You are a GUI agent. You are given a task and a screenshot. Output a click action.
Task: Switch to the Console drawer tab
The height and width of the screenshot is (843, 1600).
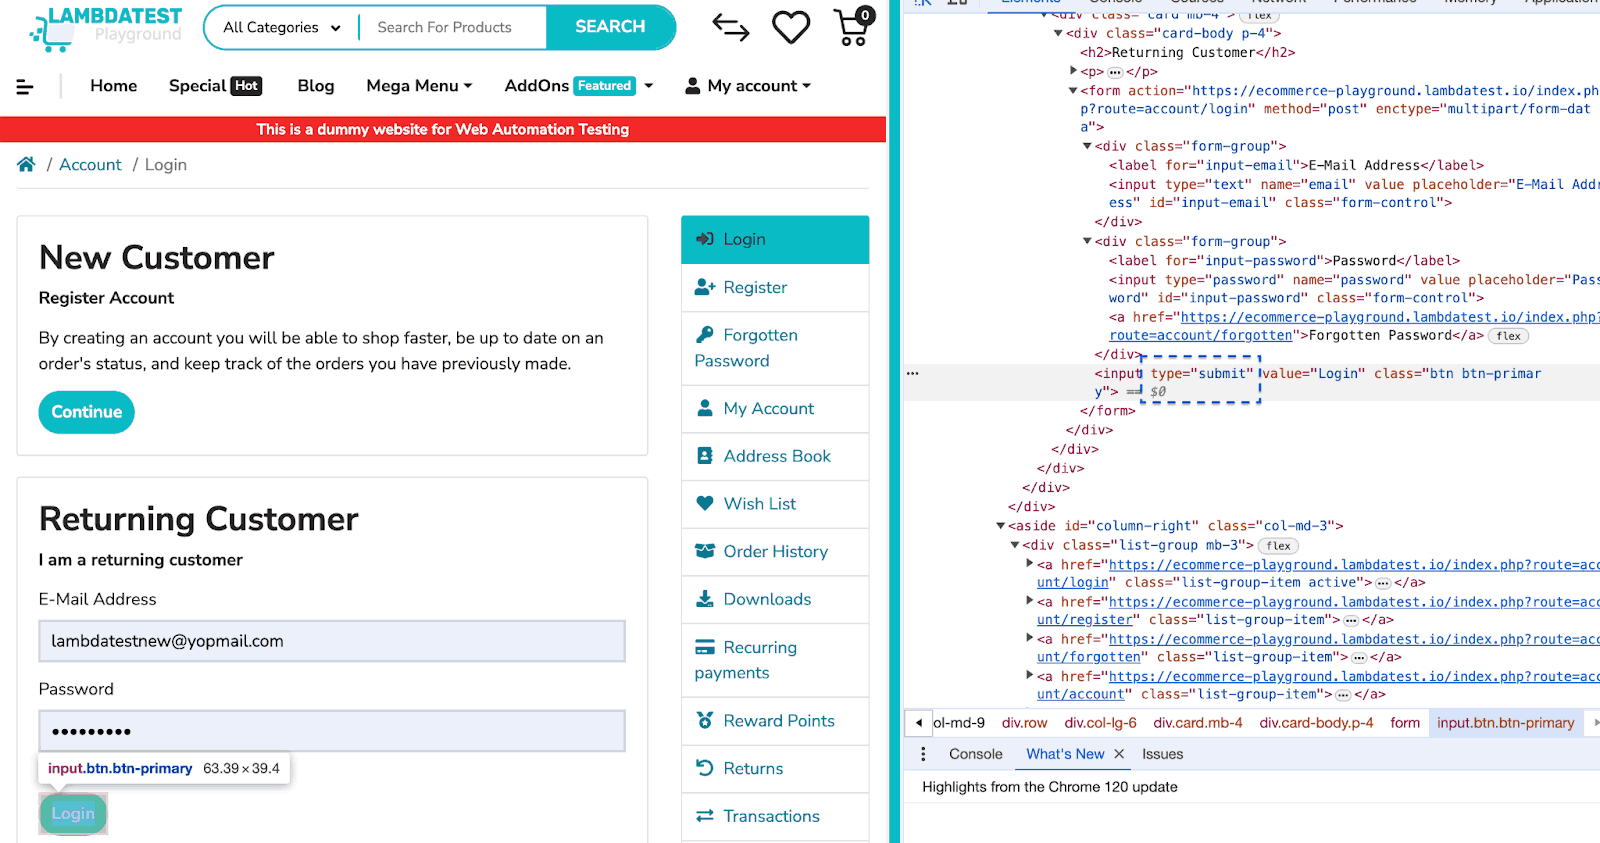pyautogui.click(x=975, y=754)
